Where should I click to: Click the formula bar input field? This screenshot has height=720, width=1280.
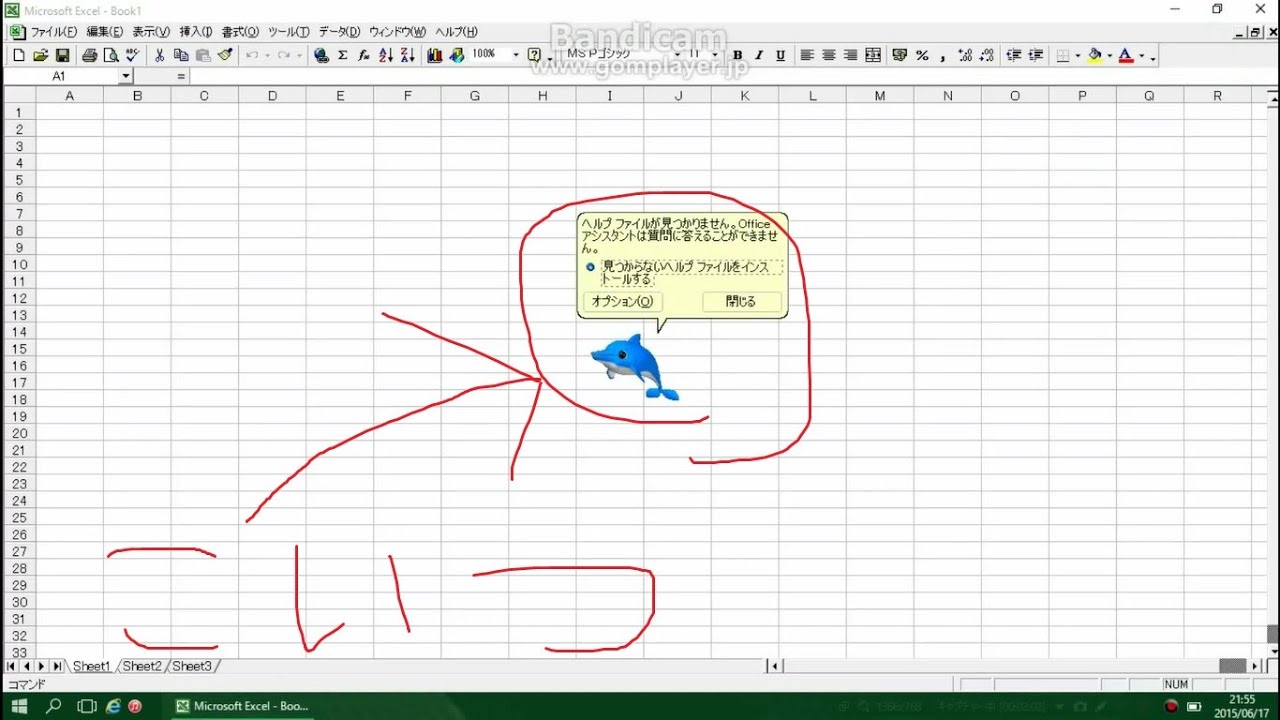(x=732, y=76)
